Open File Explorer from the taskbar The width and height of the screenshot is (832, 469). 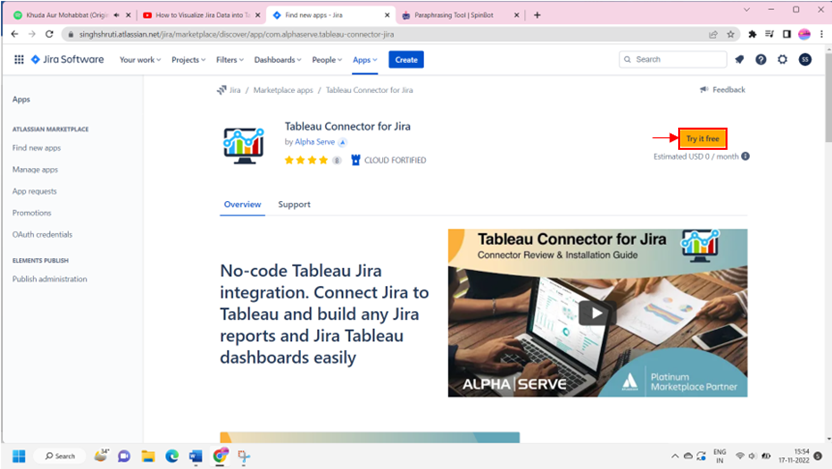coord(148,456)
